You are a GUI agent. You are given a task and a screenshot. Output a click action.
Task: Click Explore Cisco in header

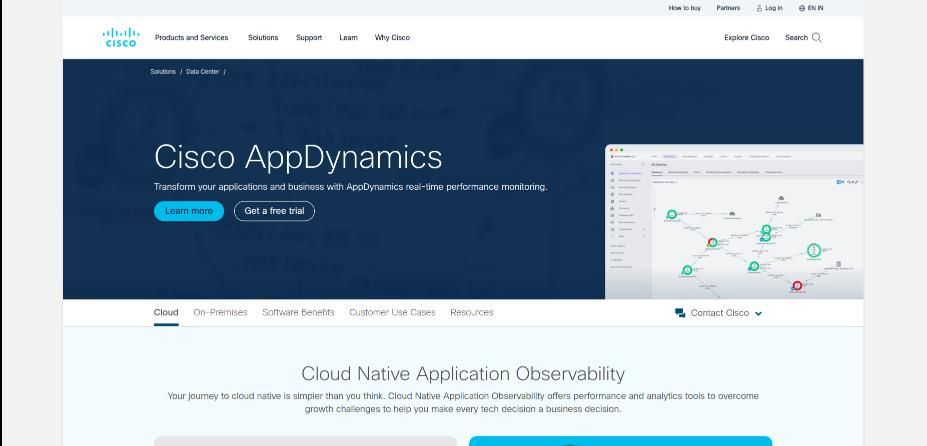pos(747,37)
